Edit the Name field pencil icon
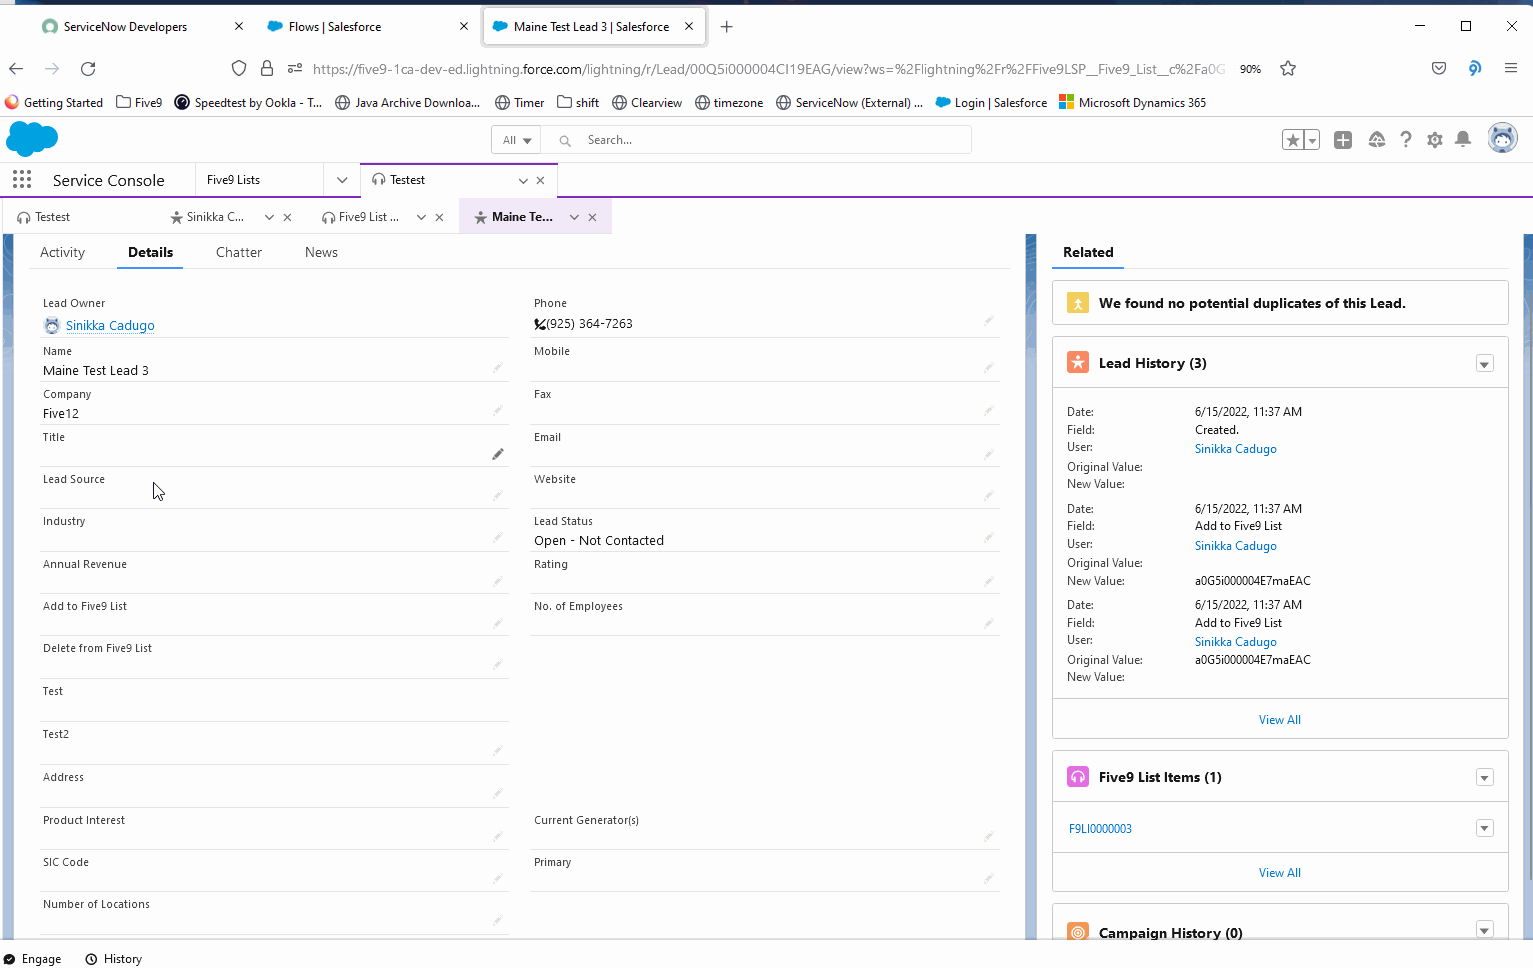The height and width of the screenshot is (968, 1533). click(498, 368)
